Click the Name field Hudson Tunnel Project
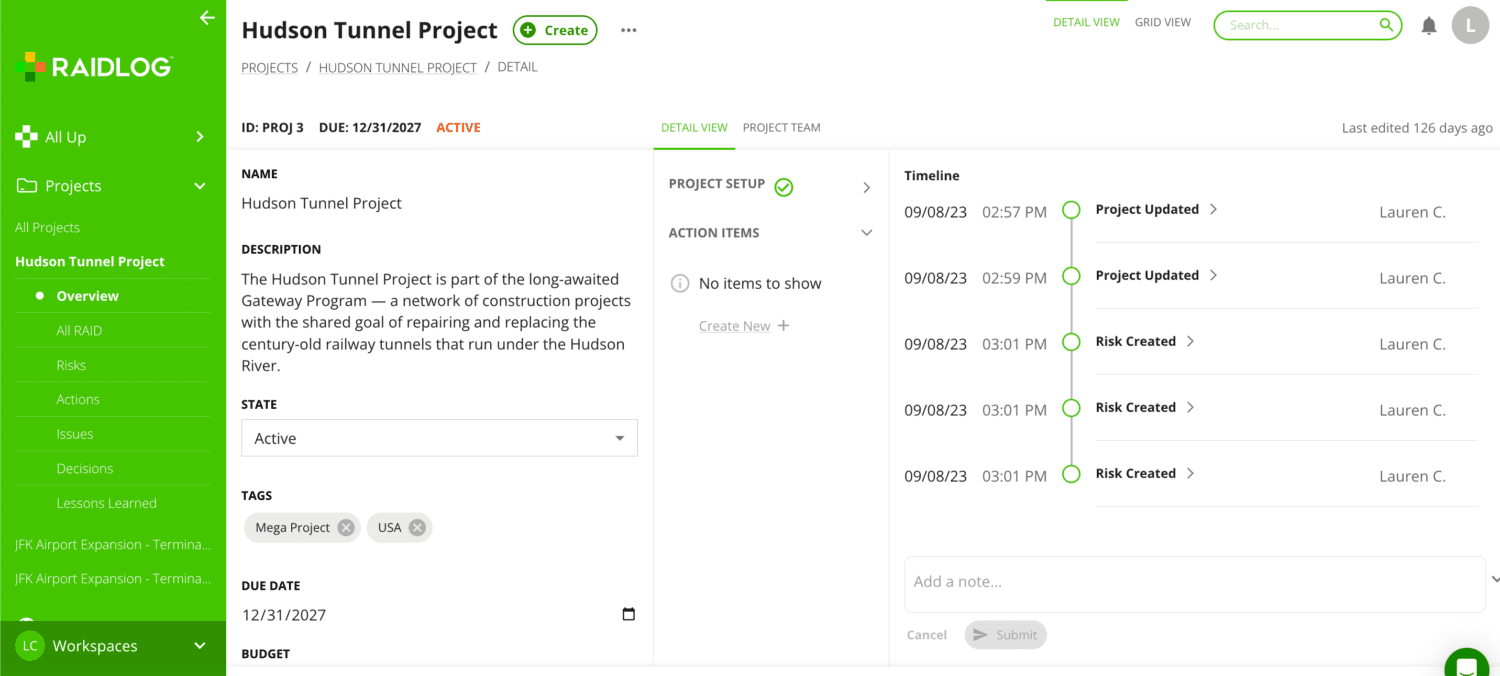 coord(322,203)
